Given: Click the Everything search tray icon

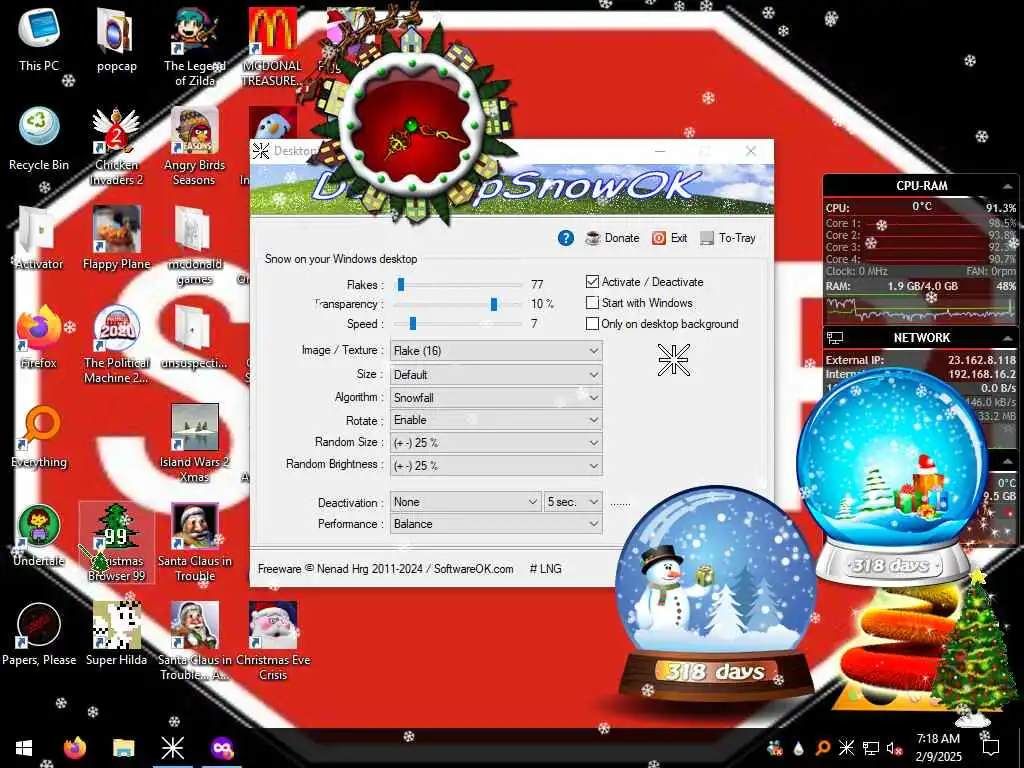Looking at the screenshot, I should [x=823, y=748].
